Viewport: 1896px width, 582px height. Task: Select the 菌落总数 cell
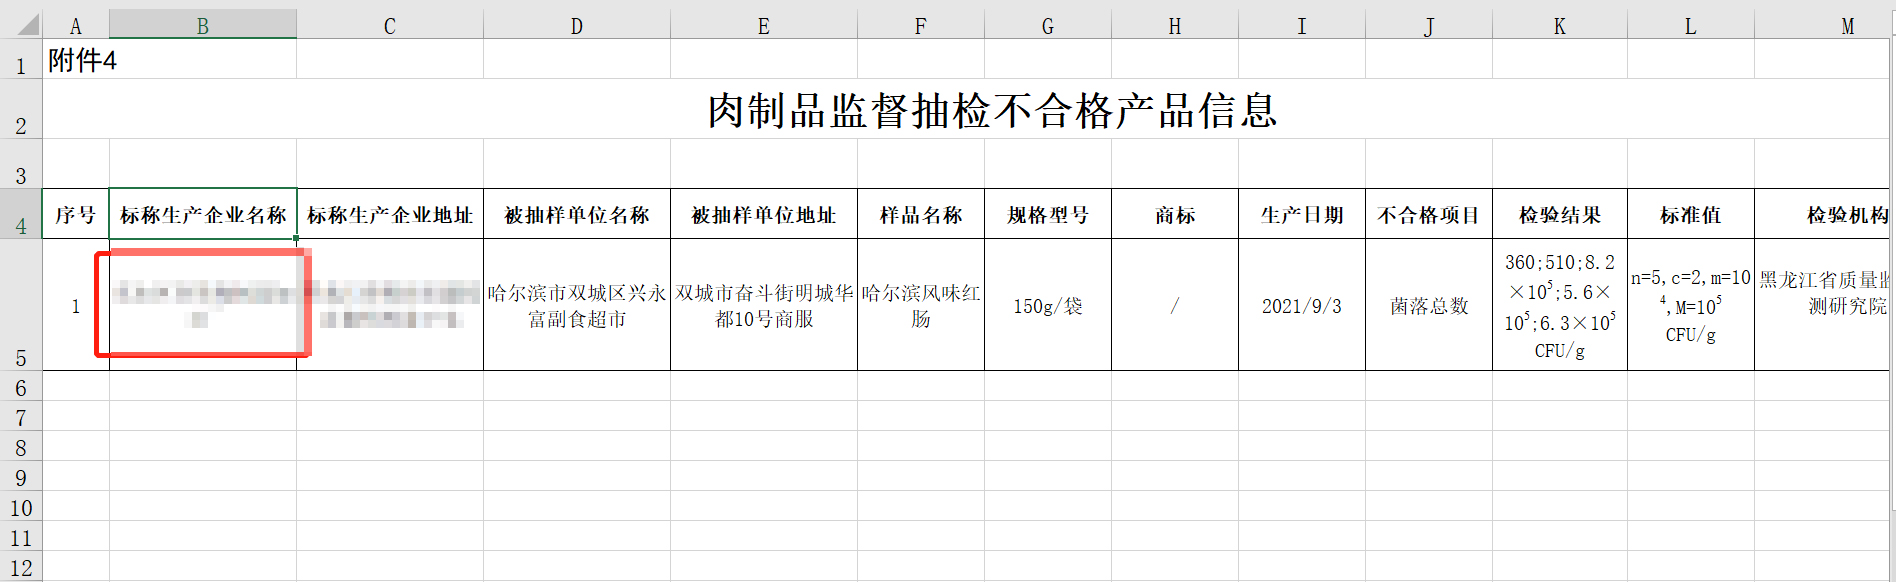(1428, 306)
